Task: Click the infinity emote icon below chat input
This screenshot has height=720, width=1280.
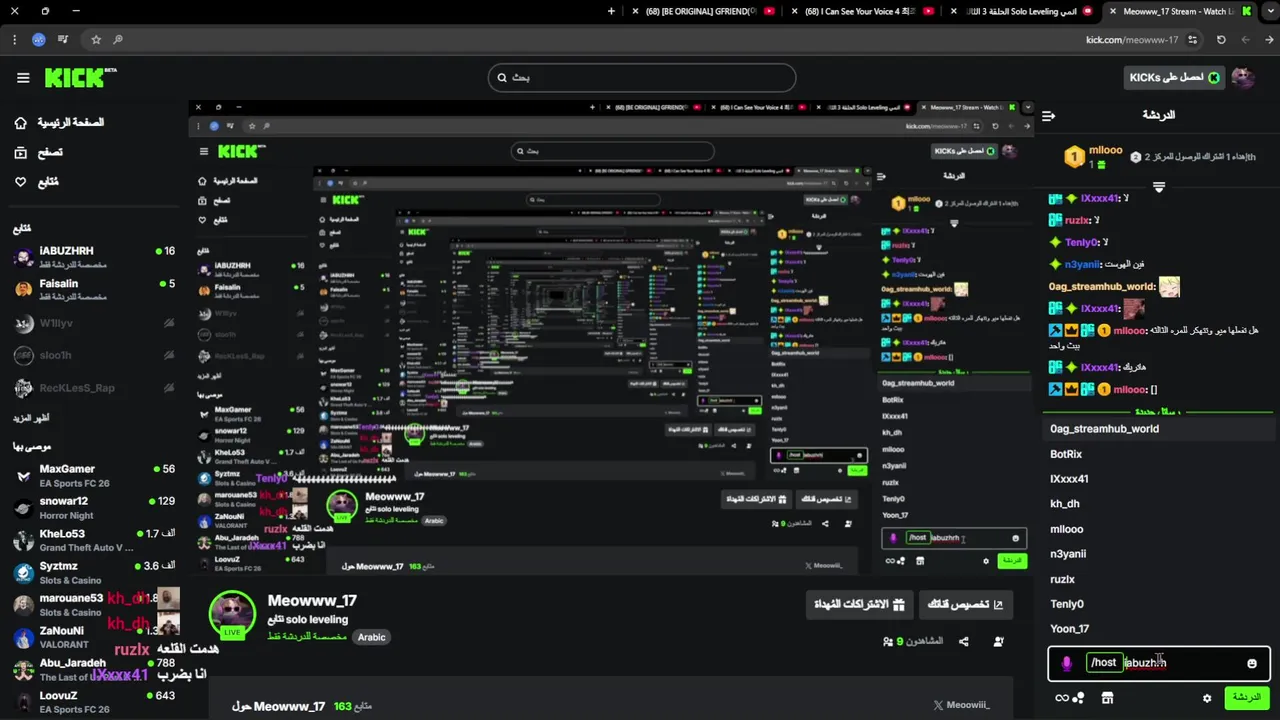Action: click(1062, 698)
